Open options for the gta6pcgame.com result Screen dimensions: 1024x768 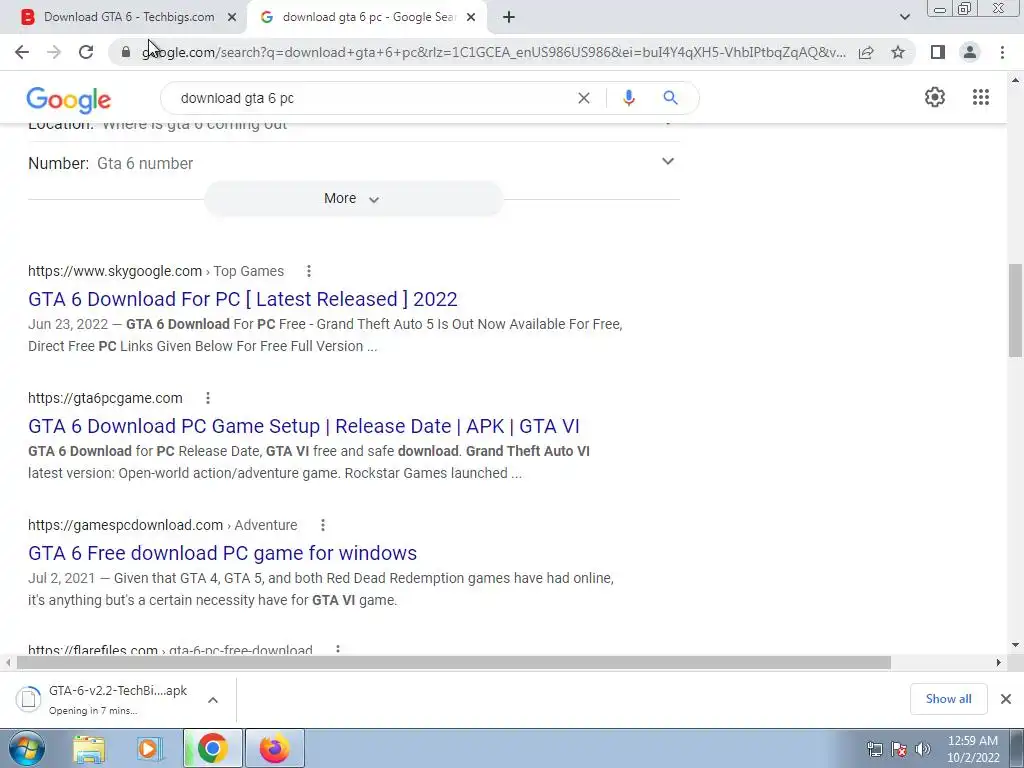208,398
